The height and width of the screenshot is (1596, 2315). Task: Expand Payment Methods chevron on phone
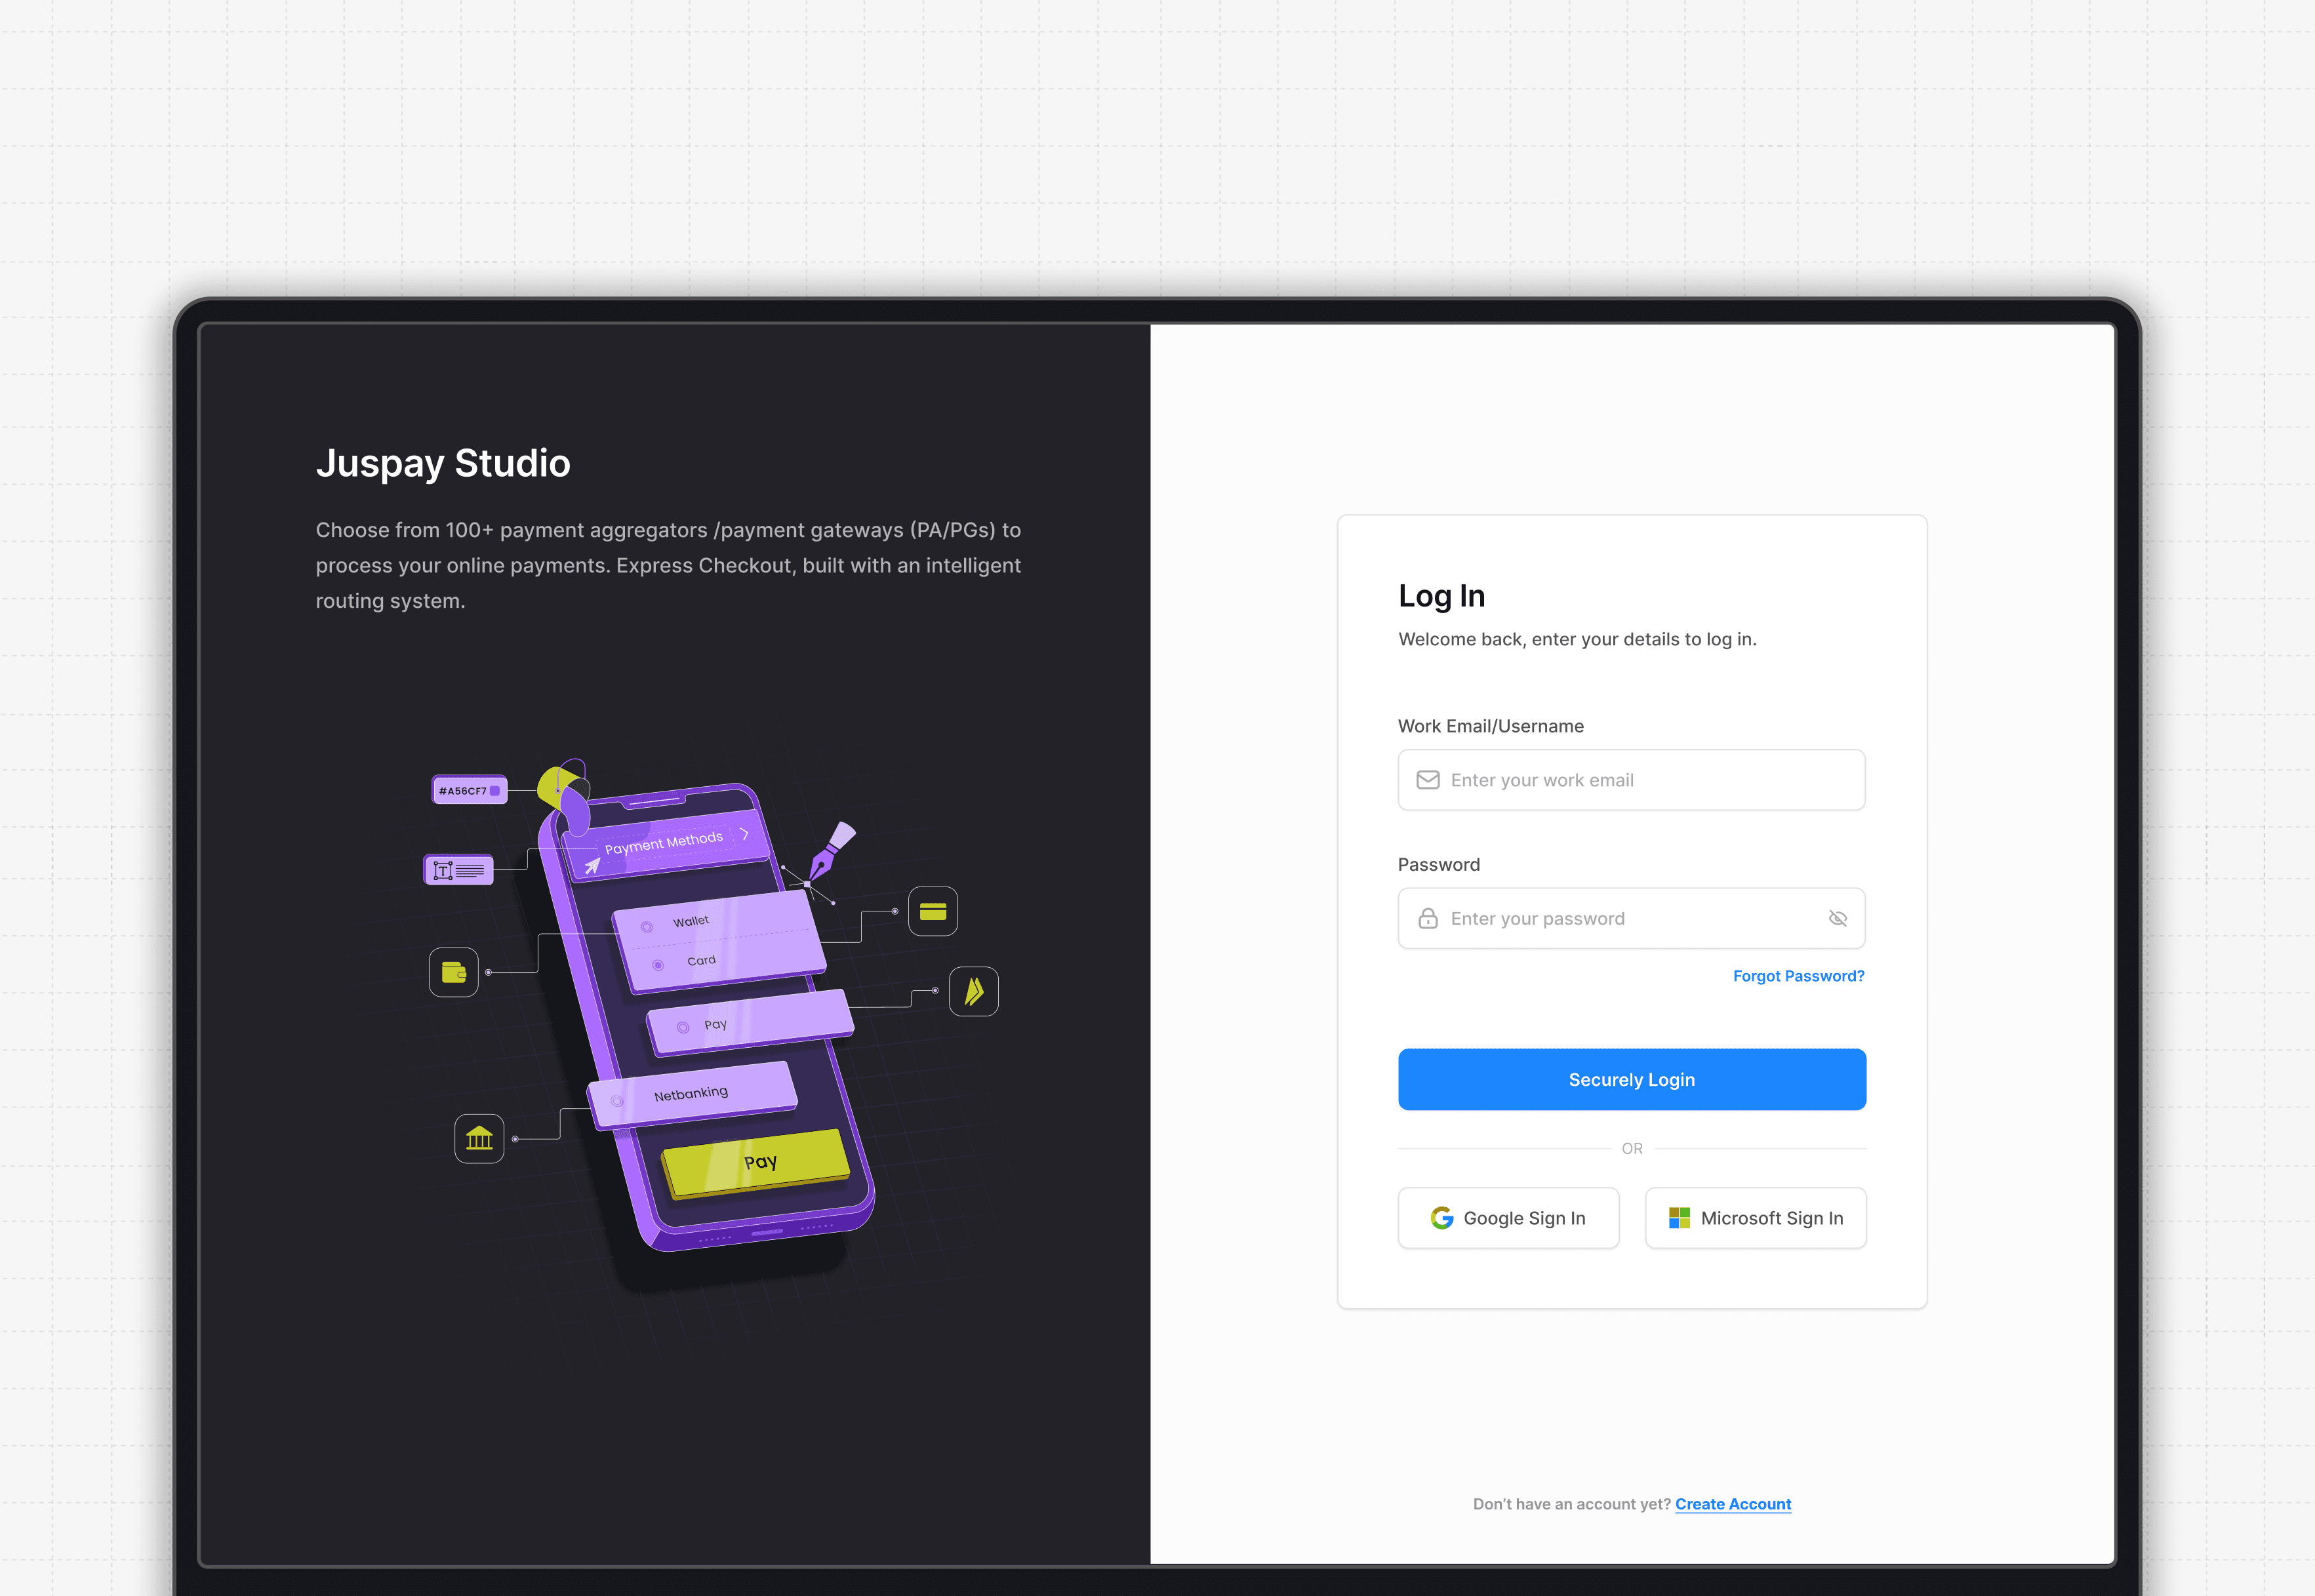point(744,834)
